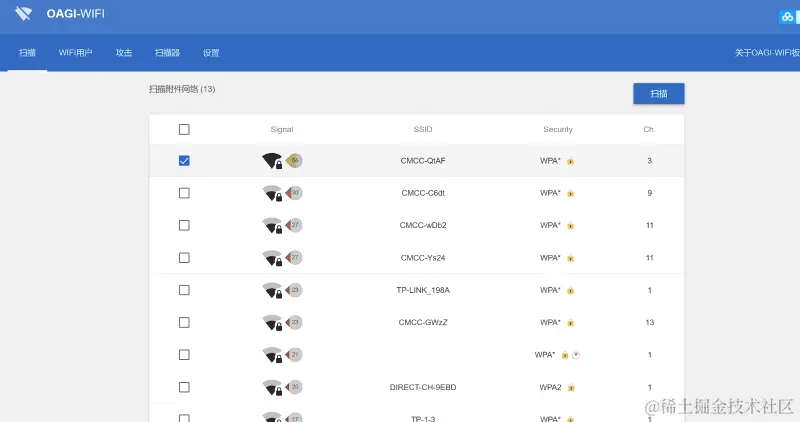Click the OAGI-WIFI logo icon

(23, 14)
